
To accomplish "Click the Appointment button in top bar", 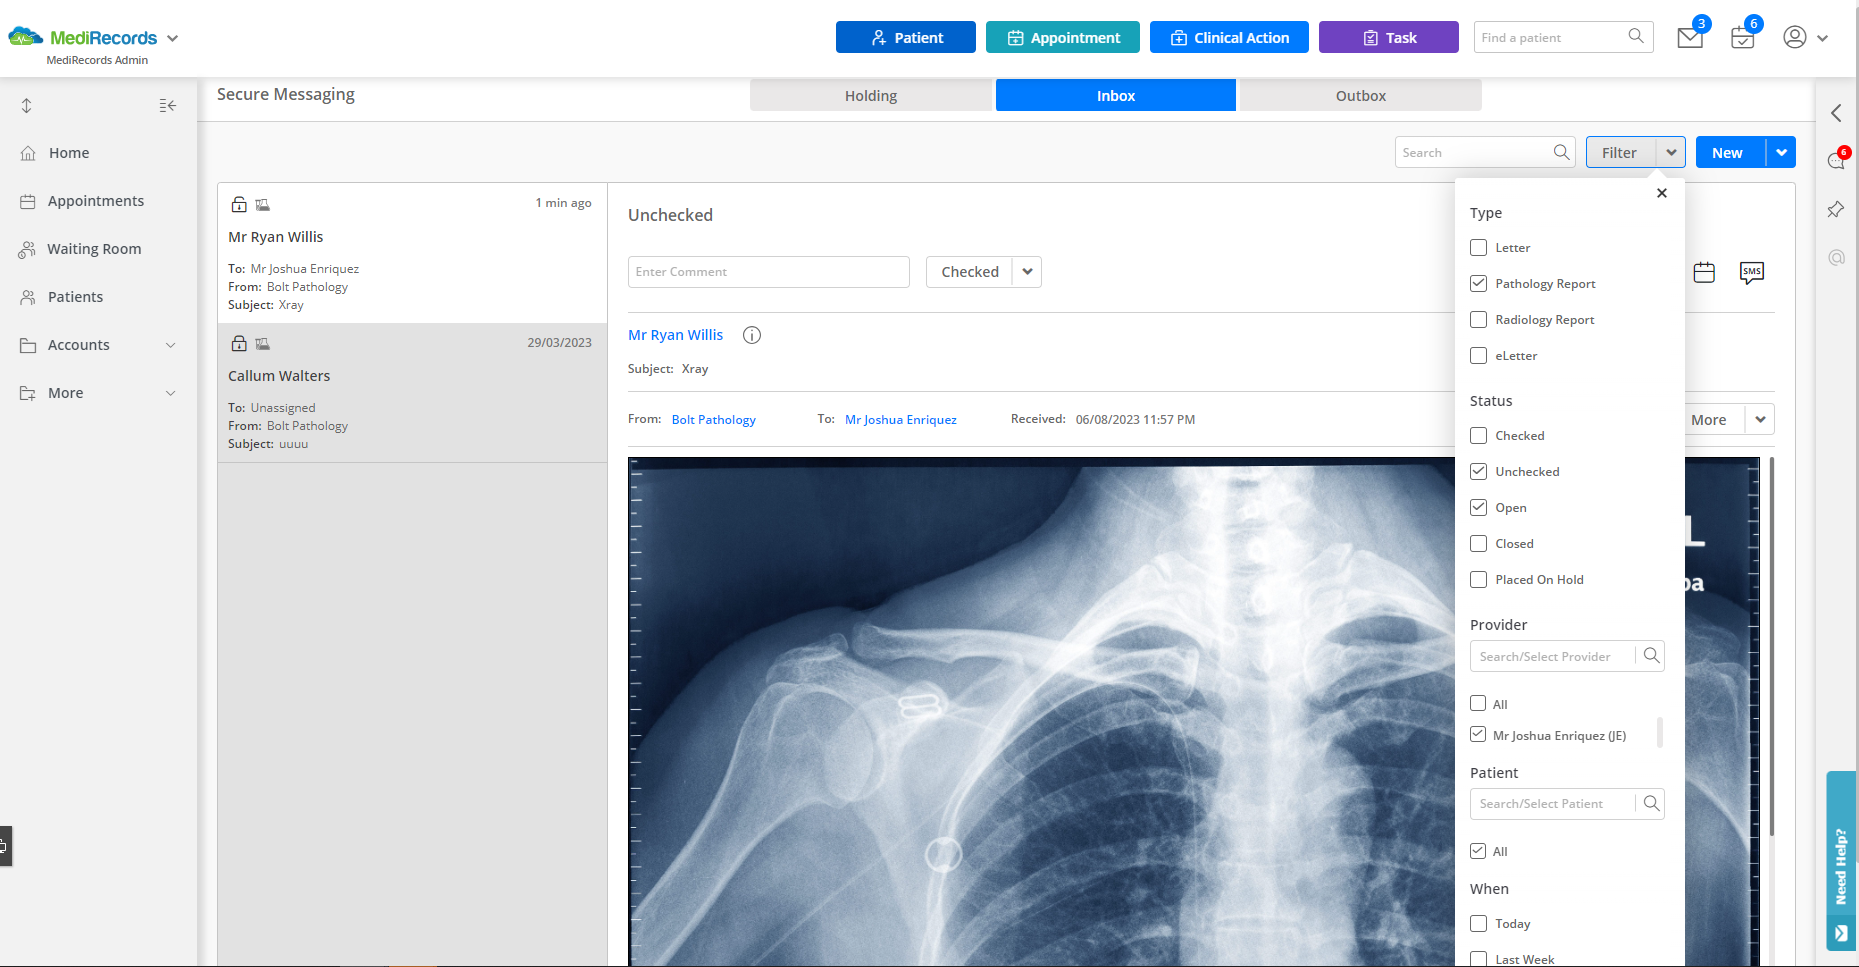I will [x=1063, y=37].
